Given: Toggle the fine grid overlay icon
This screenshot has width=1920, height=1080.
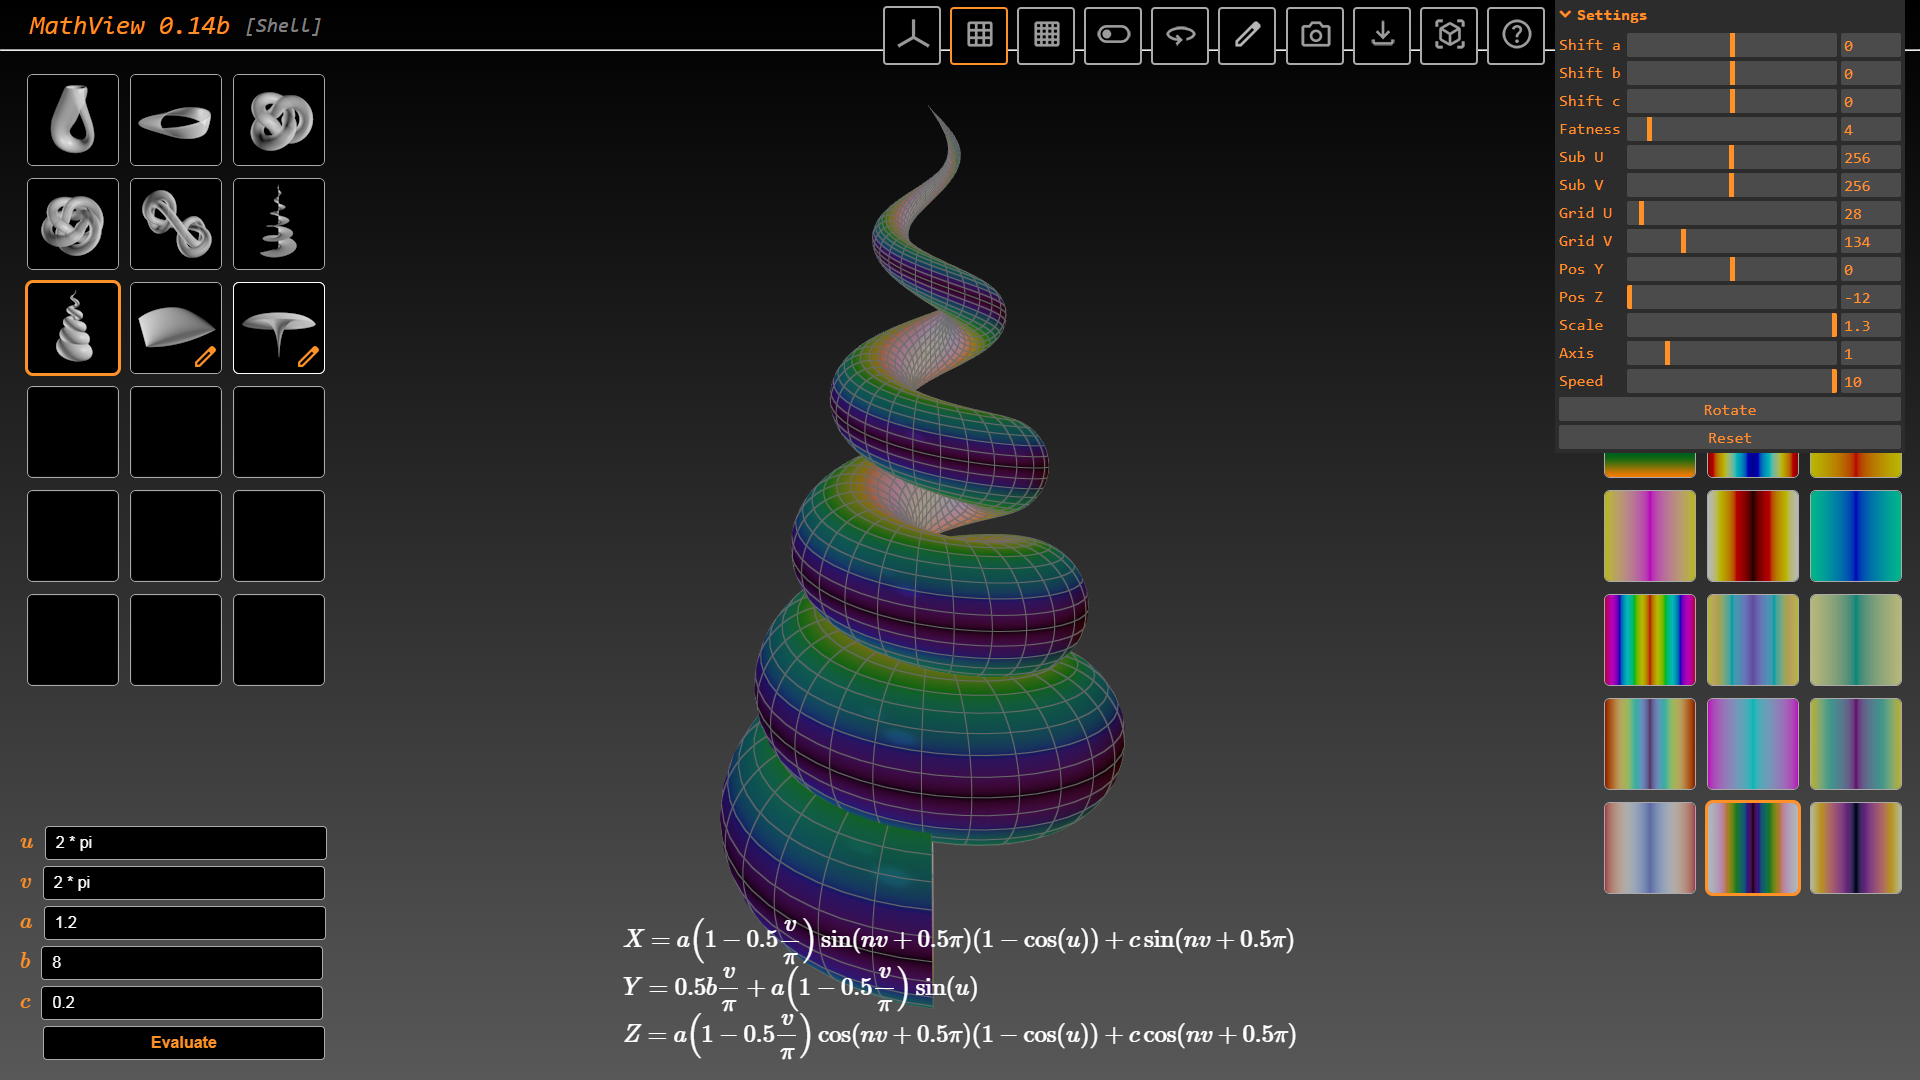Looking at the screenshot, I should [x=1046, y=35].
